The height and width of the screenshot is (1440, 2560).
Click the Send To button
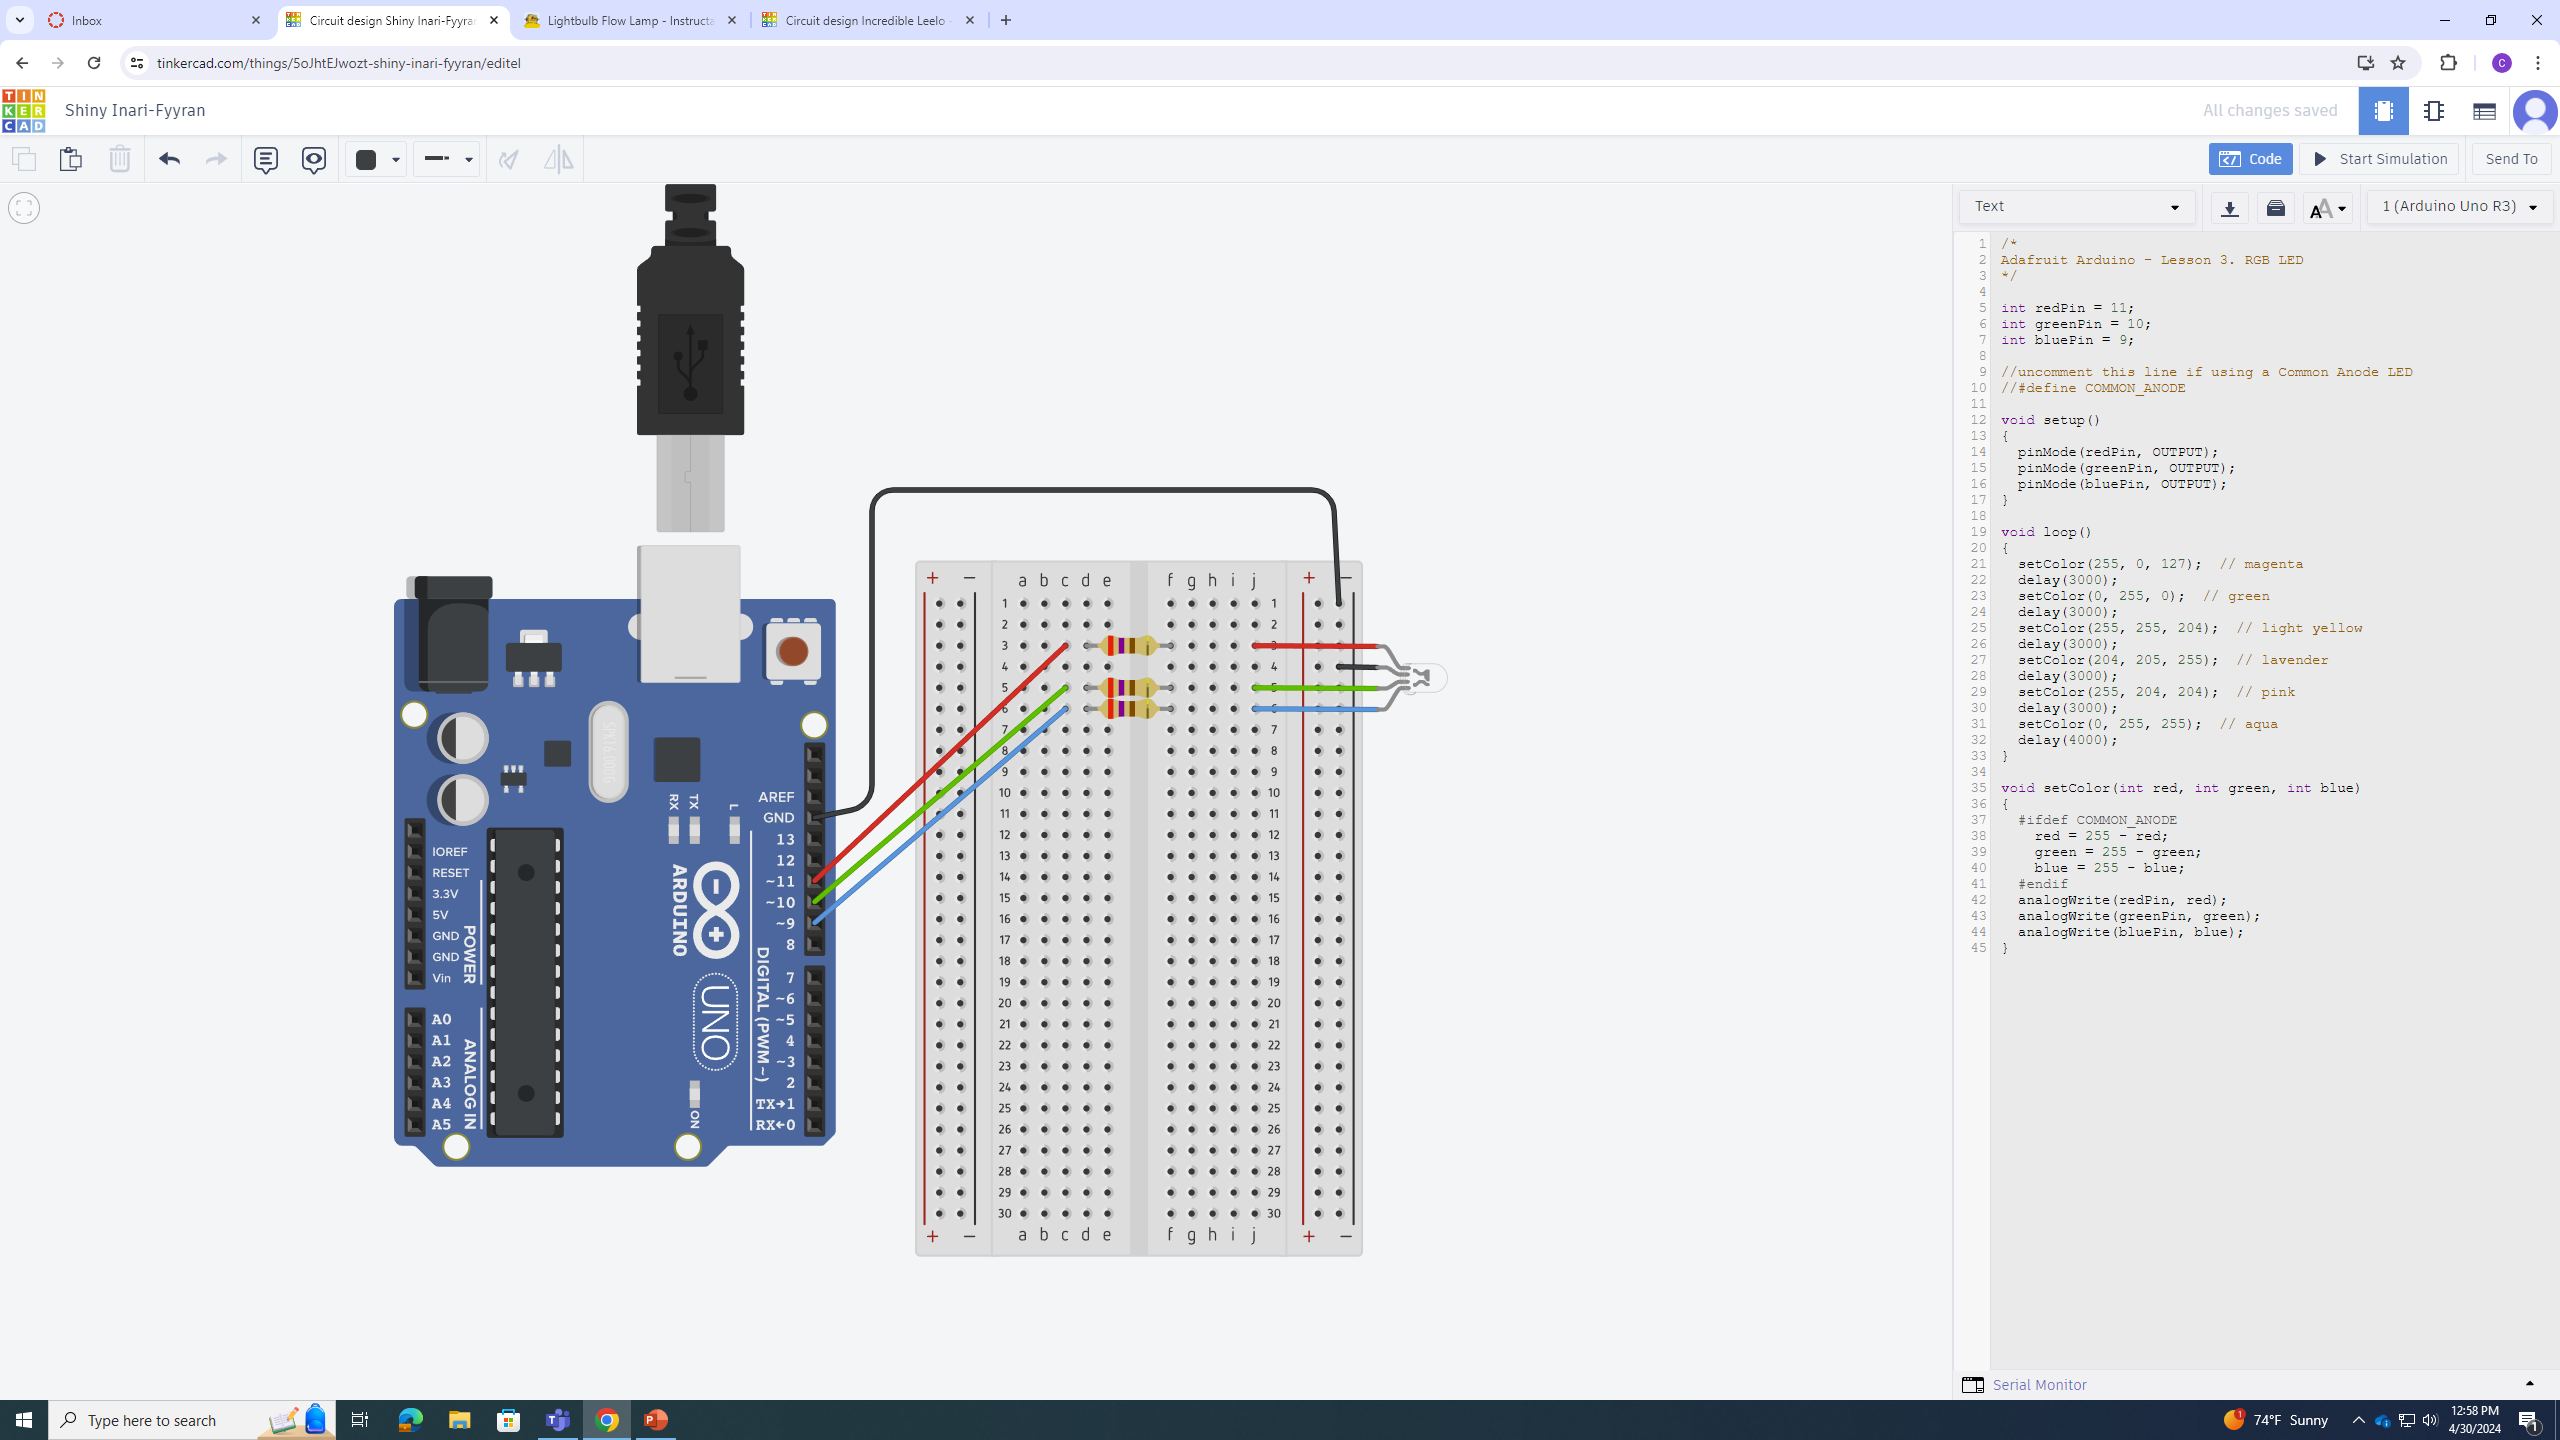pos(2511,159)
